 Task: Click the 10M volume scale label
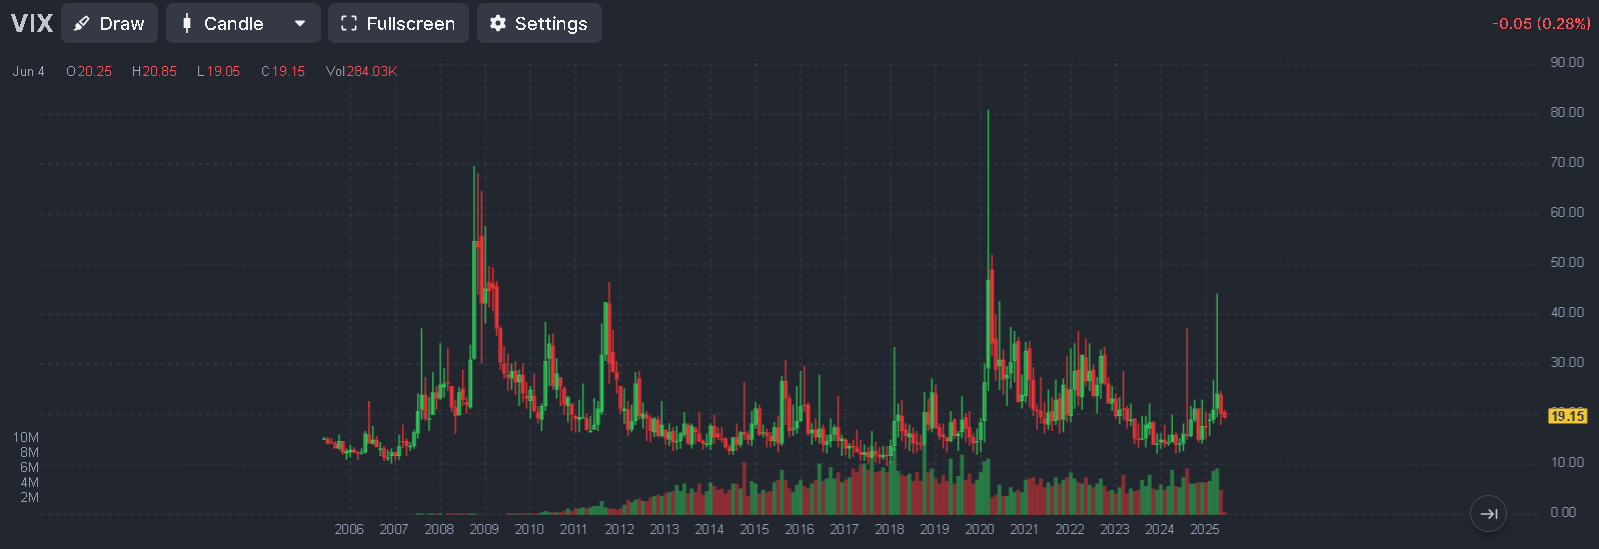[x=26, y=437]
